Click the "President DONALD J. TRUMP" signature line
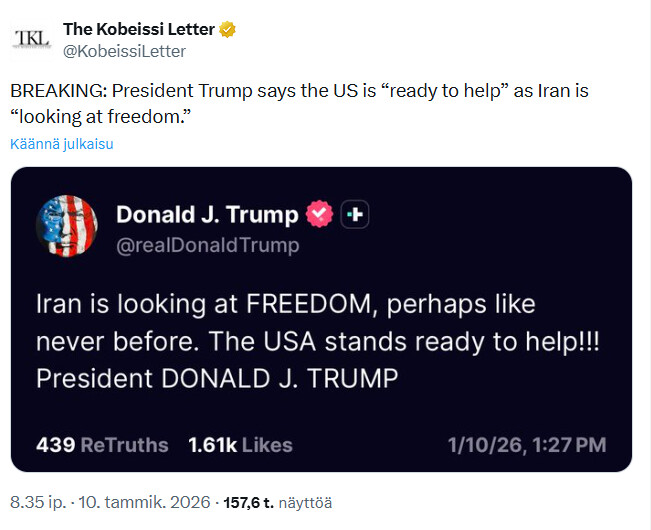This screenshot has width=651, height=530. point(217,378)
